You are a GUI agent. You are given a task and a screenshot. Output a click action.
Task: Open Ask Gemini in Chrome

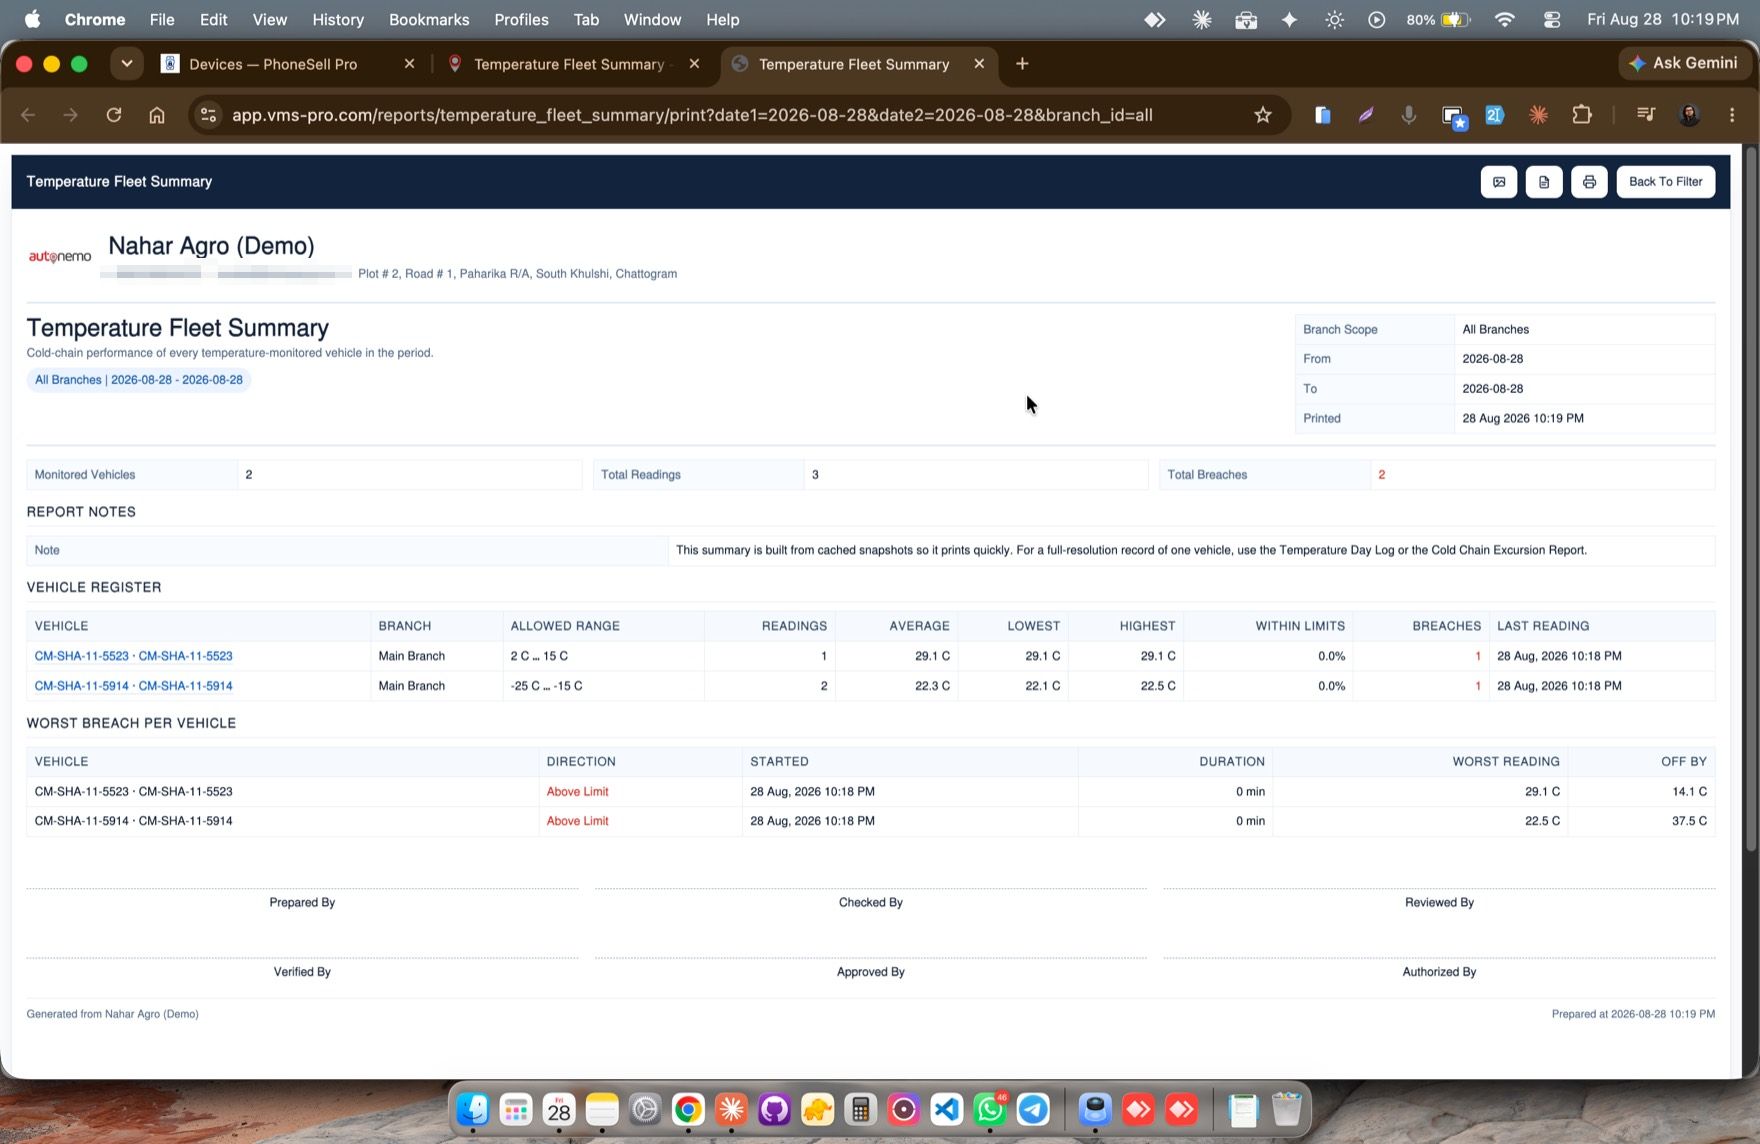point(1684,63)
